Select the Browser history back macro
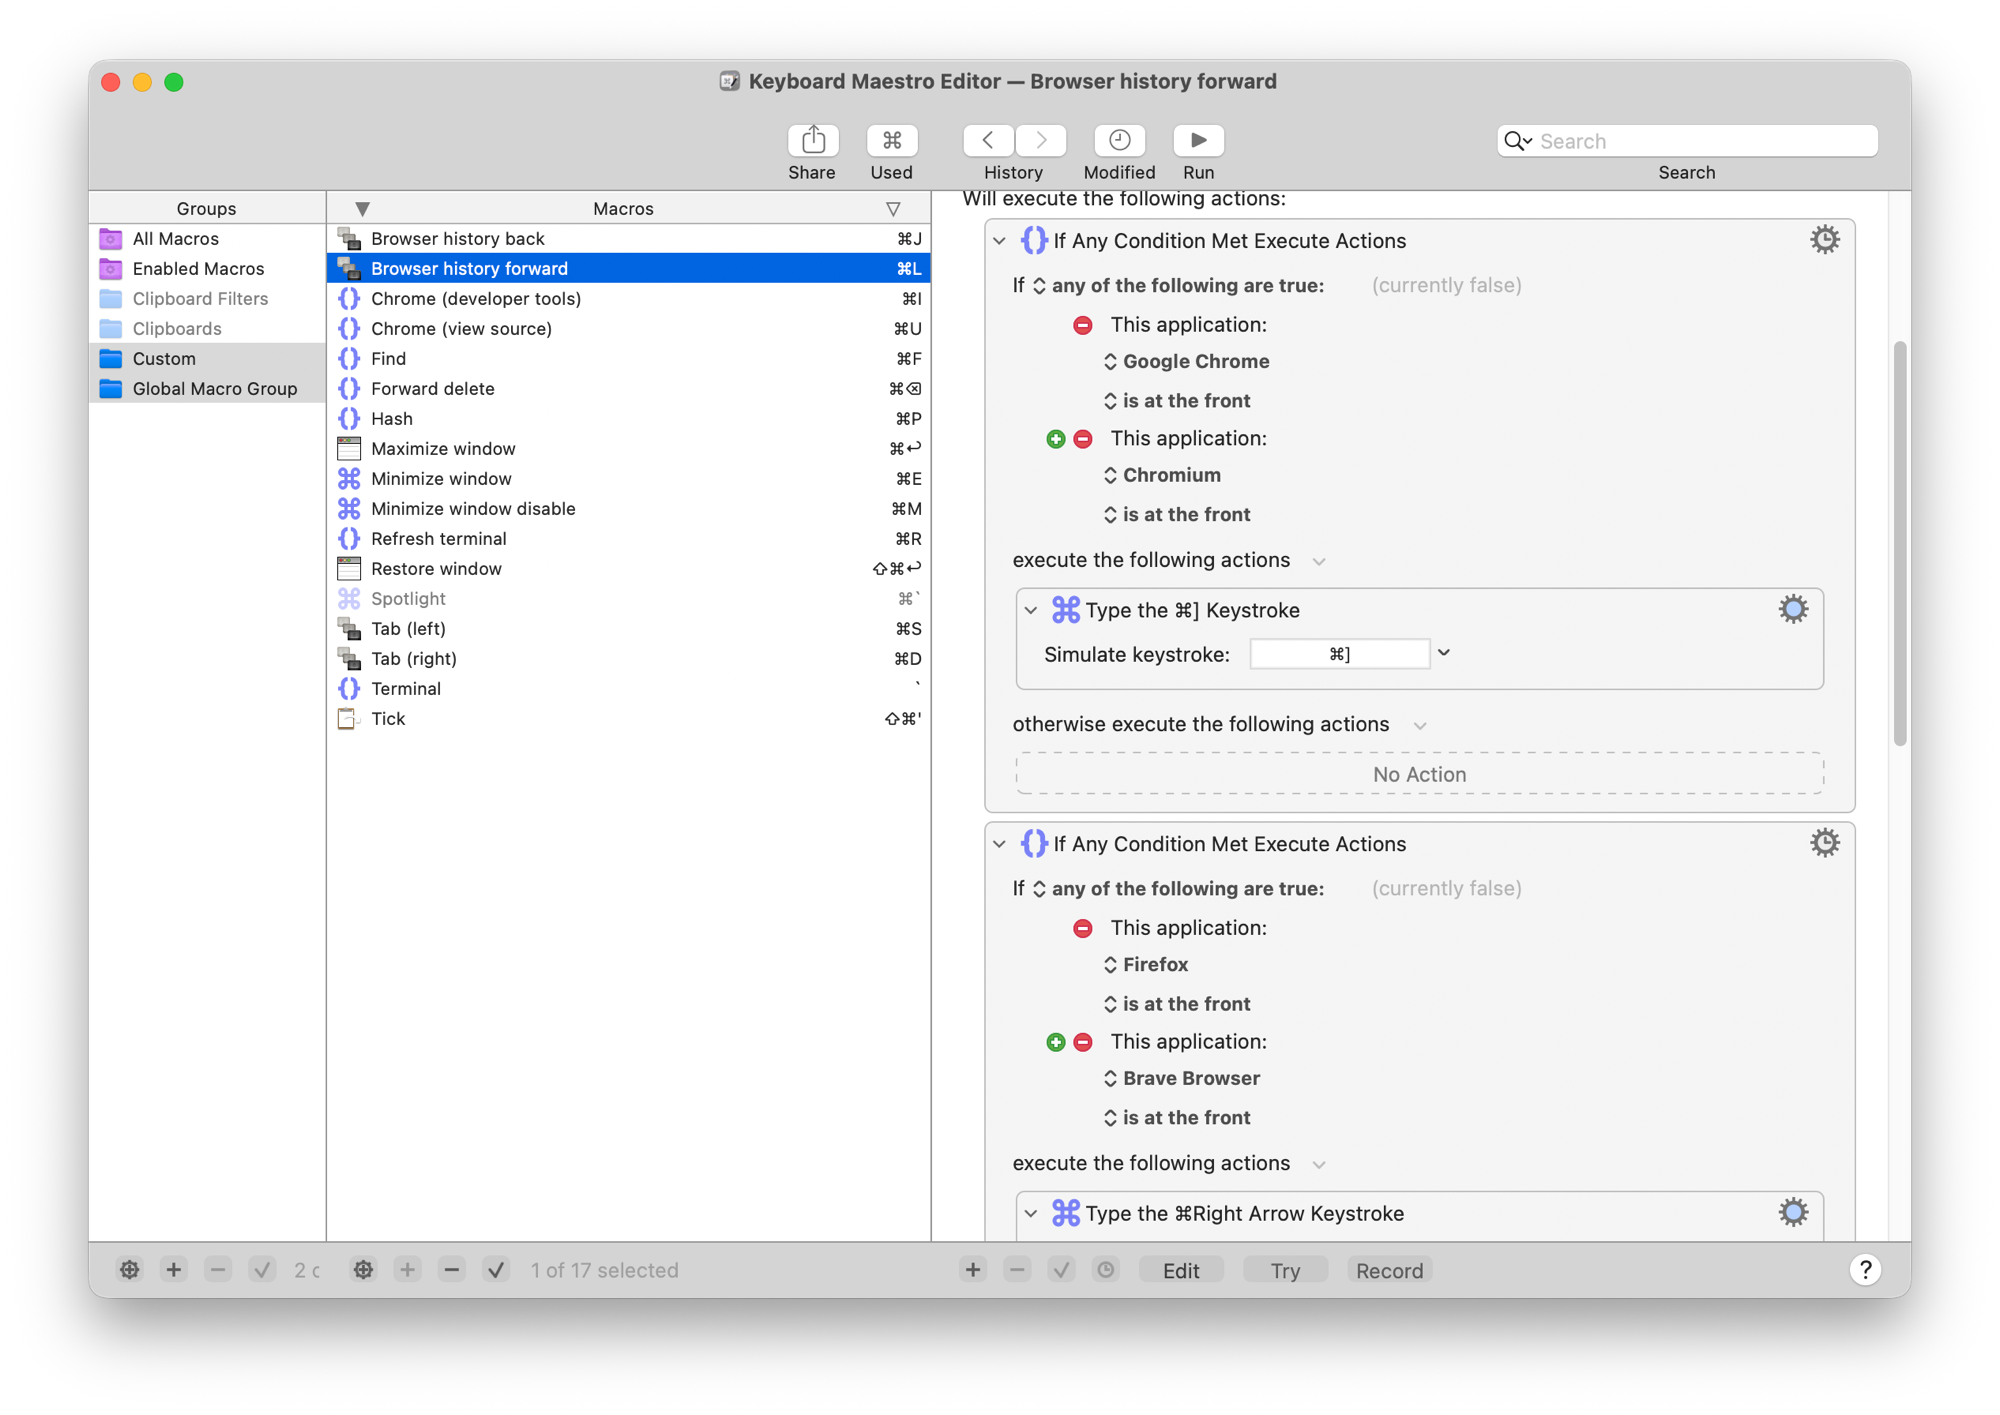The image size is (2000, 1415). click(x=629, y=239)
